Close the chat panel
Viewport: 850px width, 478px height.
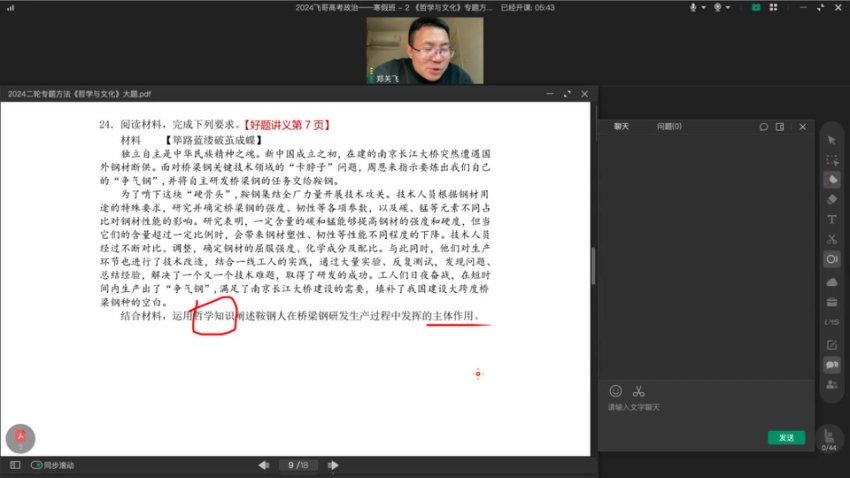click(803, 127)
